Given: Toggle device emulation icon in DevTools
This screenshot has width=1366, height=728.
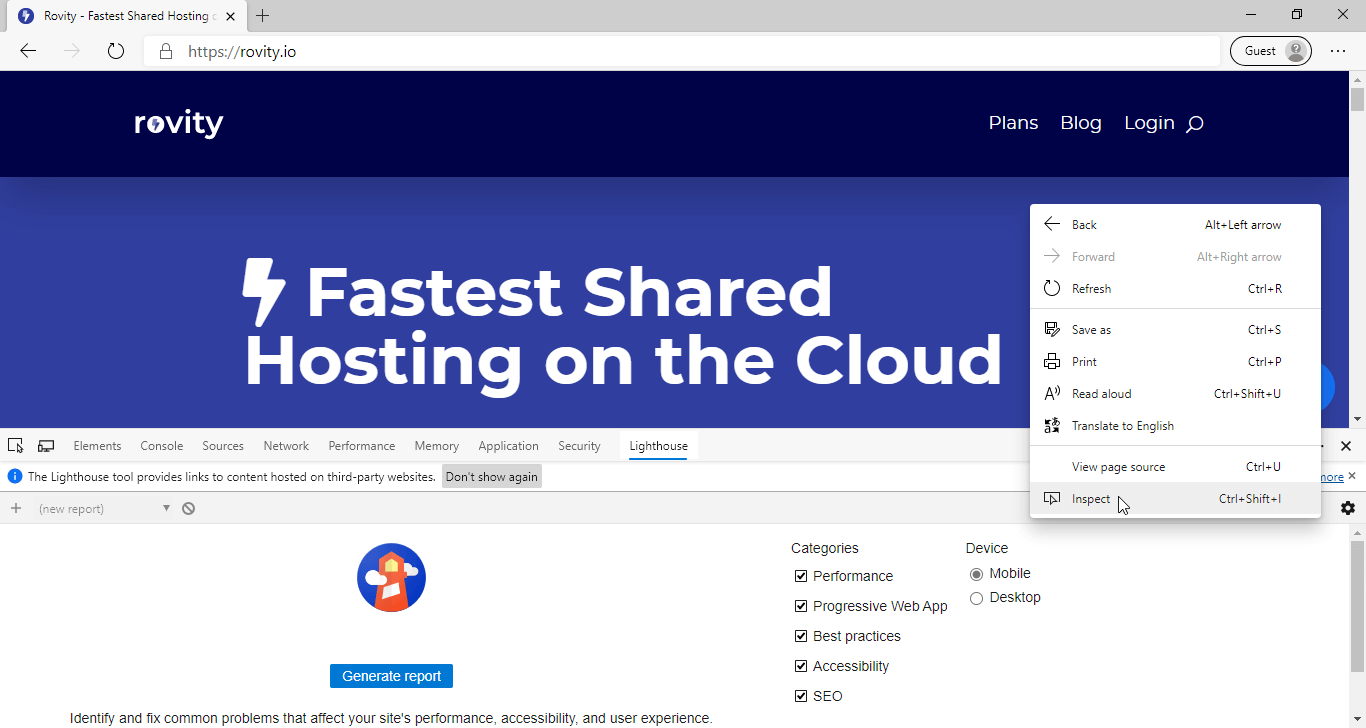Looking at the screenshot, I should point(46,446).
